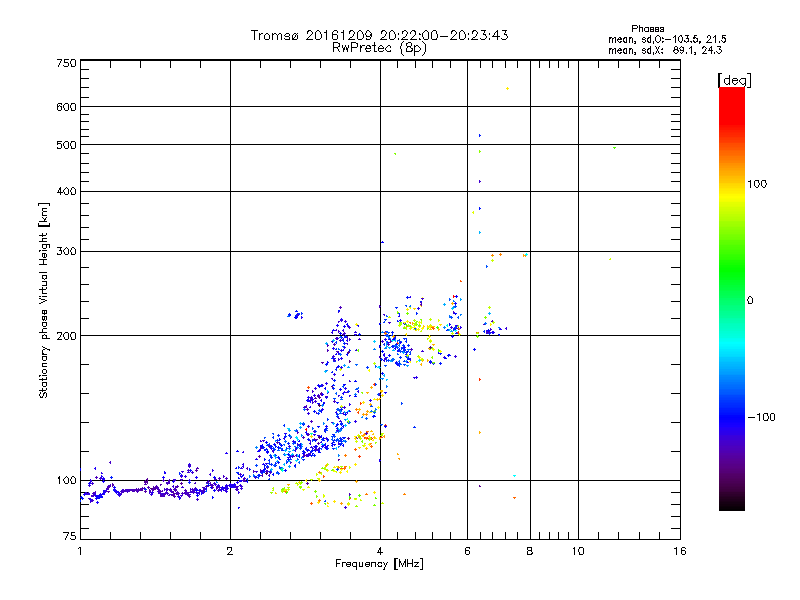Click the '100' label on the color bar
Image resolution: width=800 pixels, height=600 pixels.
click(x=757, y=184)
